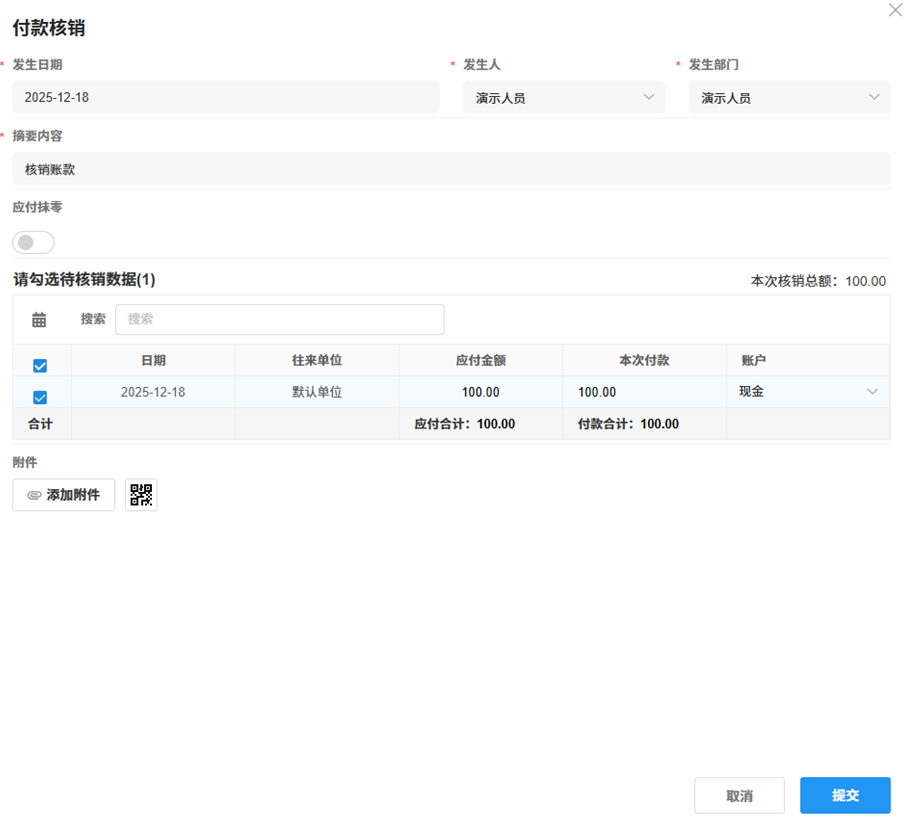Close the 付款核销 dialog
The width and height of the screenshot is (907, 828).
(895, 10)
